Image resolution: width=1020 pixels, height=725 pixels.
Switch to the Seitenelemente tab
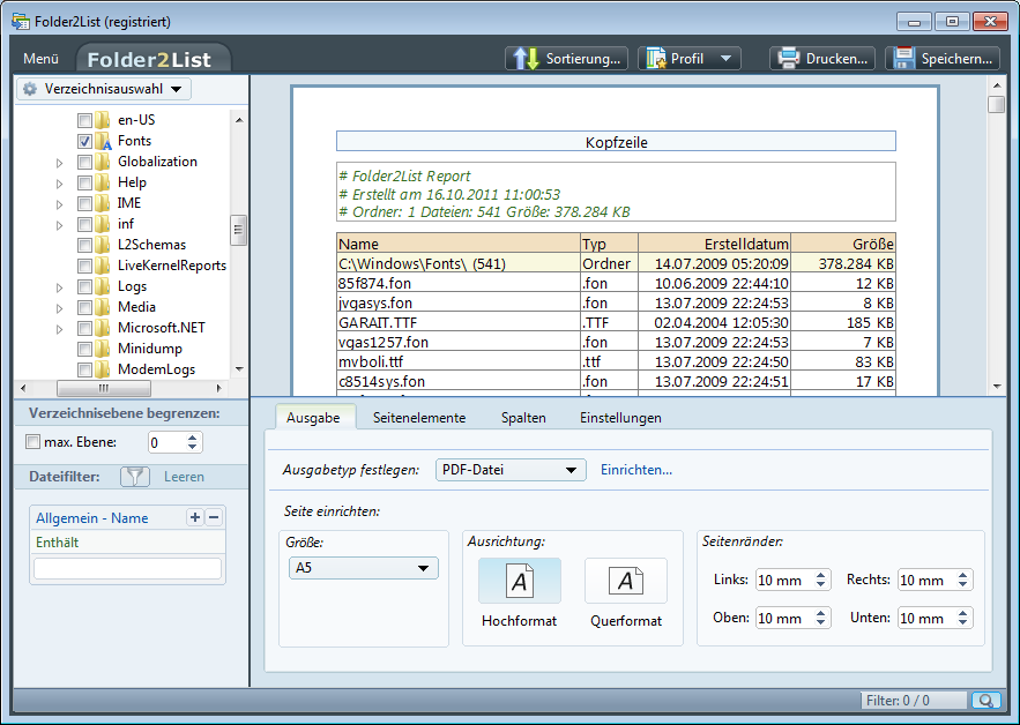[x=419, y=418]
